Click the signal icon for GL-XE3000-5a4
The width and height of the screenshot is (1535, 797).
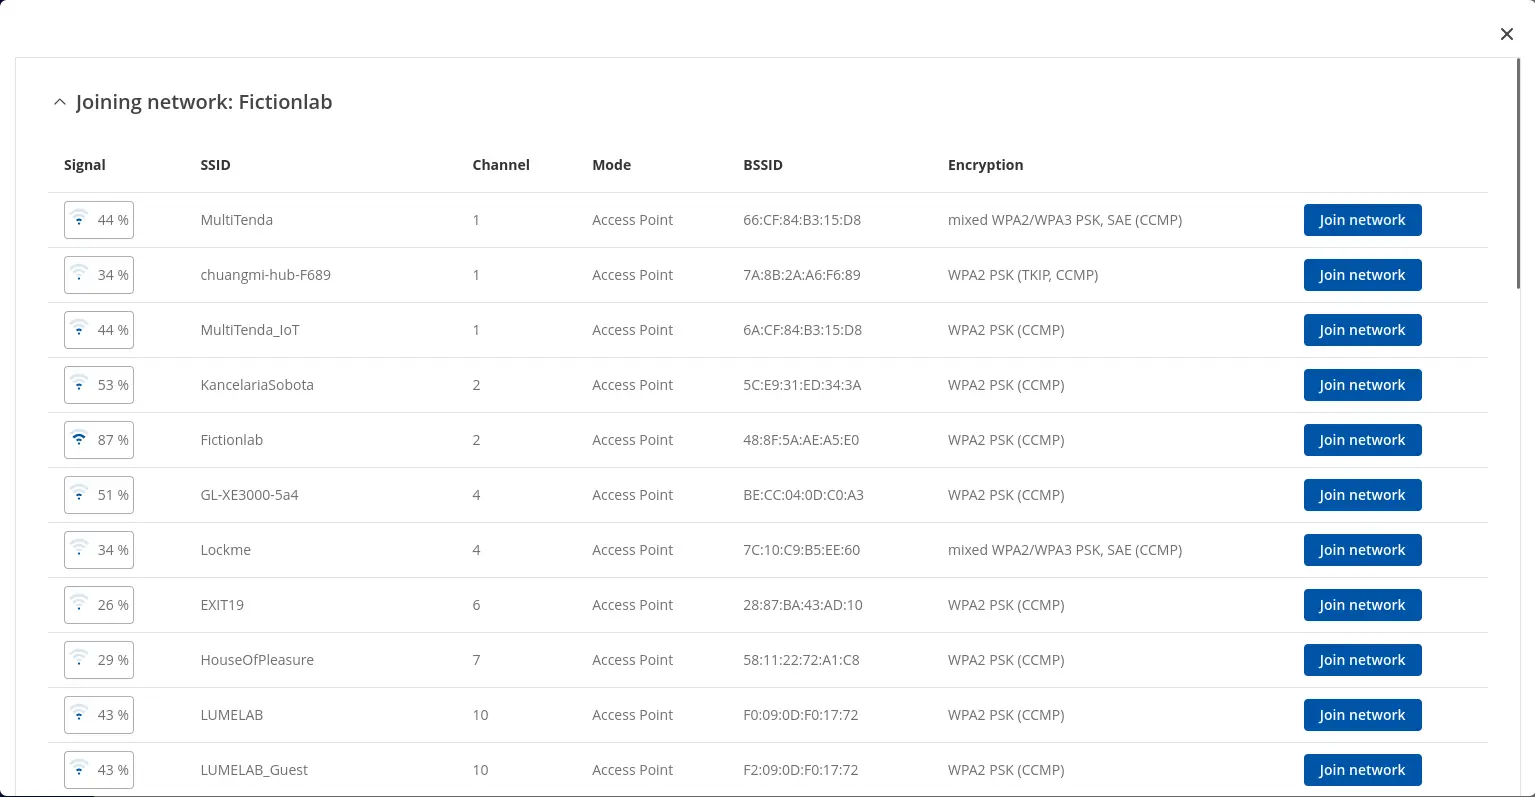pyautogui.click(x=80, y=495)
